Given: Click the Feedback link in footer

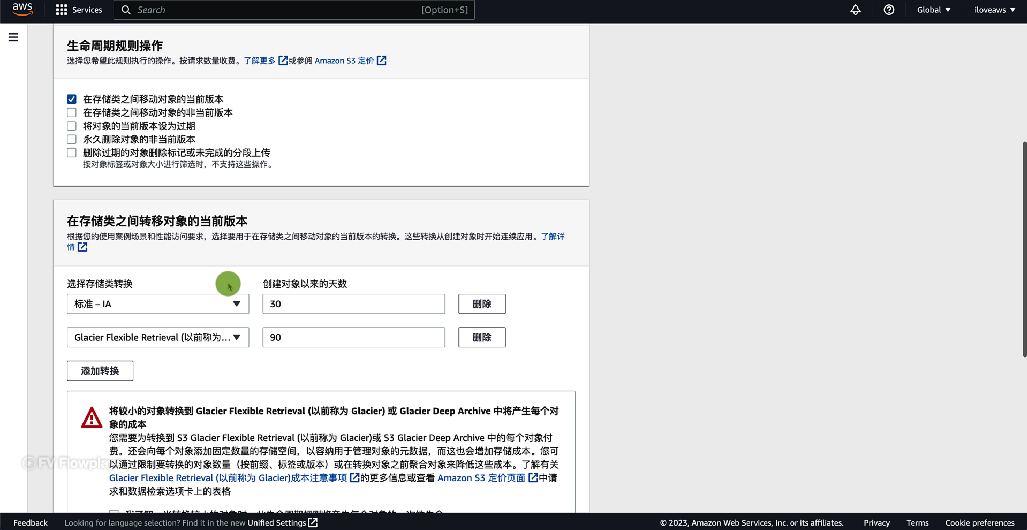Looking at the screenshot, I should [31, 522].
